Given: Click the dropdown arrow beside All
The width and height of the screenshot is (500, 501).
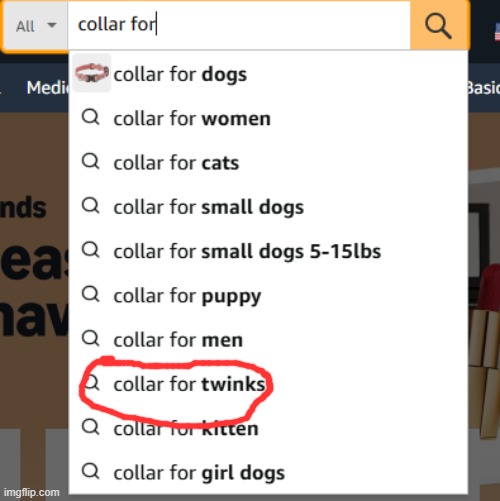Looking at the screenshot, I should pyautogui.click(x=52, y=25).
